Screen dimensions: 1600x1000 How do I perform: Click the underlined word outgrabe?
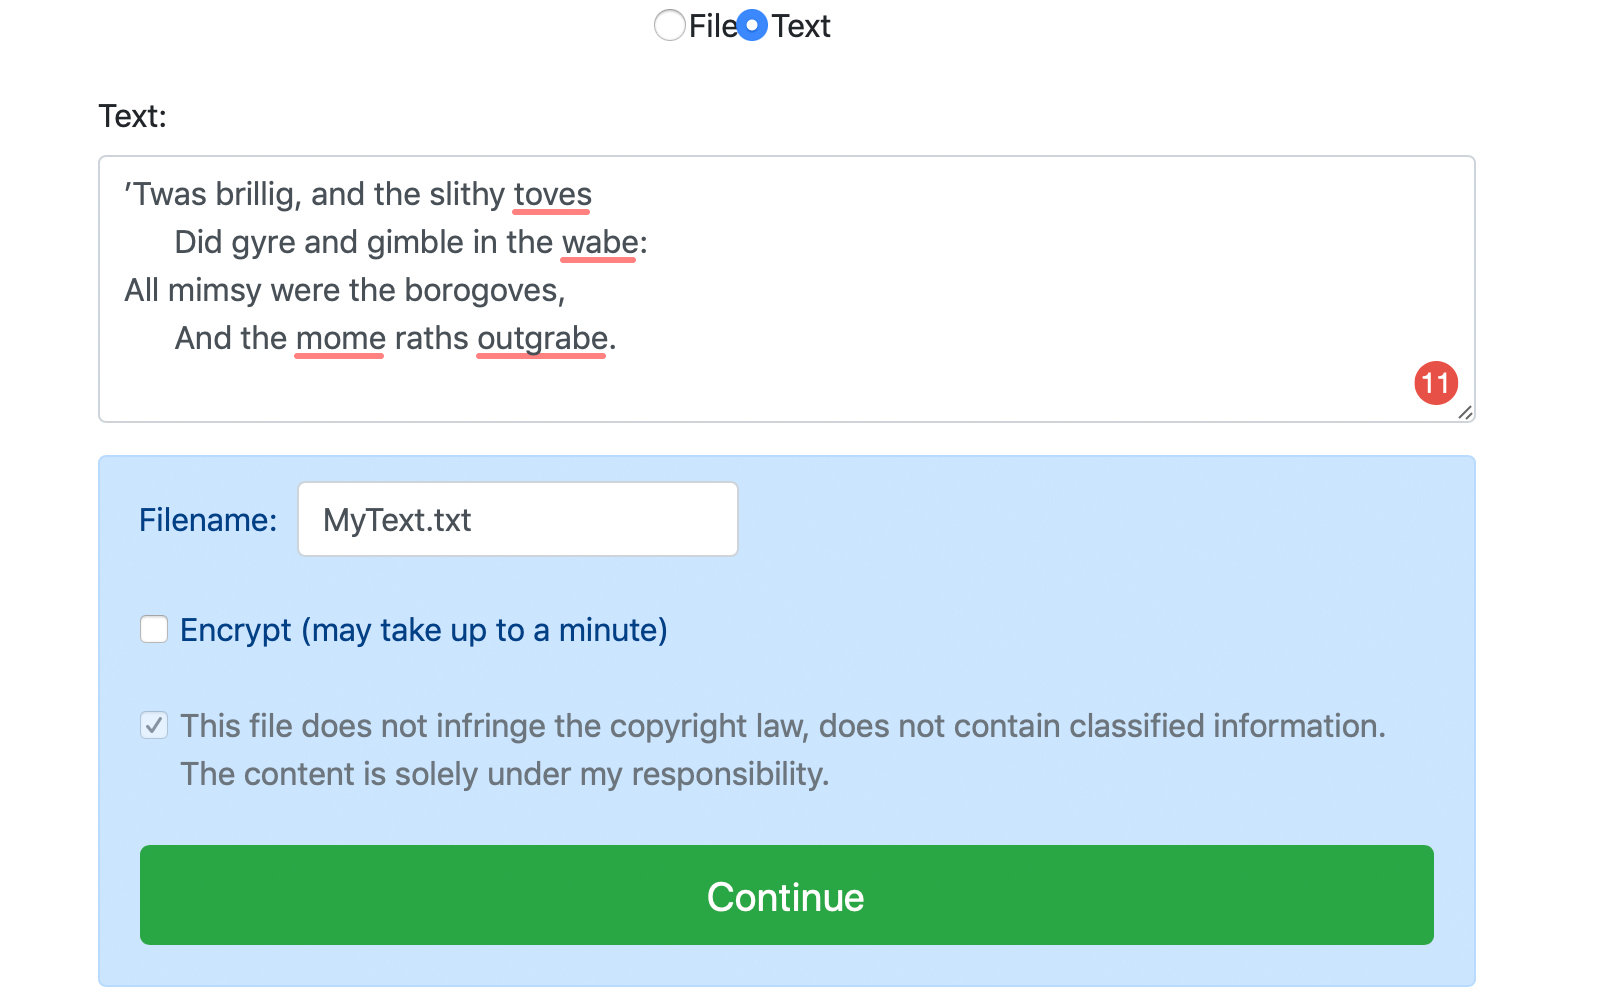[542, 338]
